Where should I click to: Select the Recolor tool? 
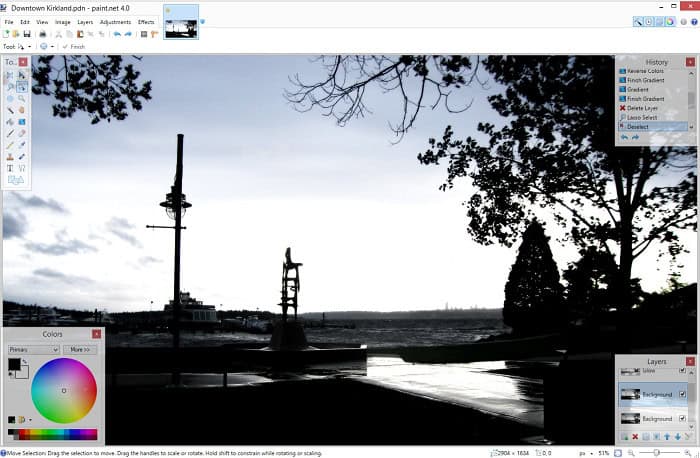coord(21,157)
